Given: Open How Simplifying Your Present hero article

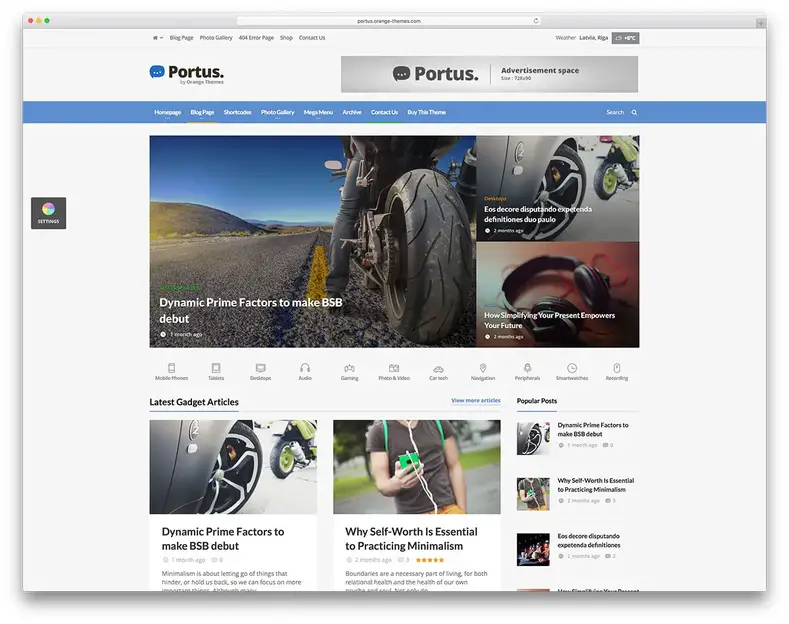Looking at the screenshot, I should click(x=549, y=320).
